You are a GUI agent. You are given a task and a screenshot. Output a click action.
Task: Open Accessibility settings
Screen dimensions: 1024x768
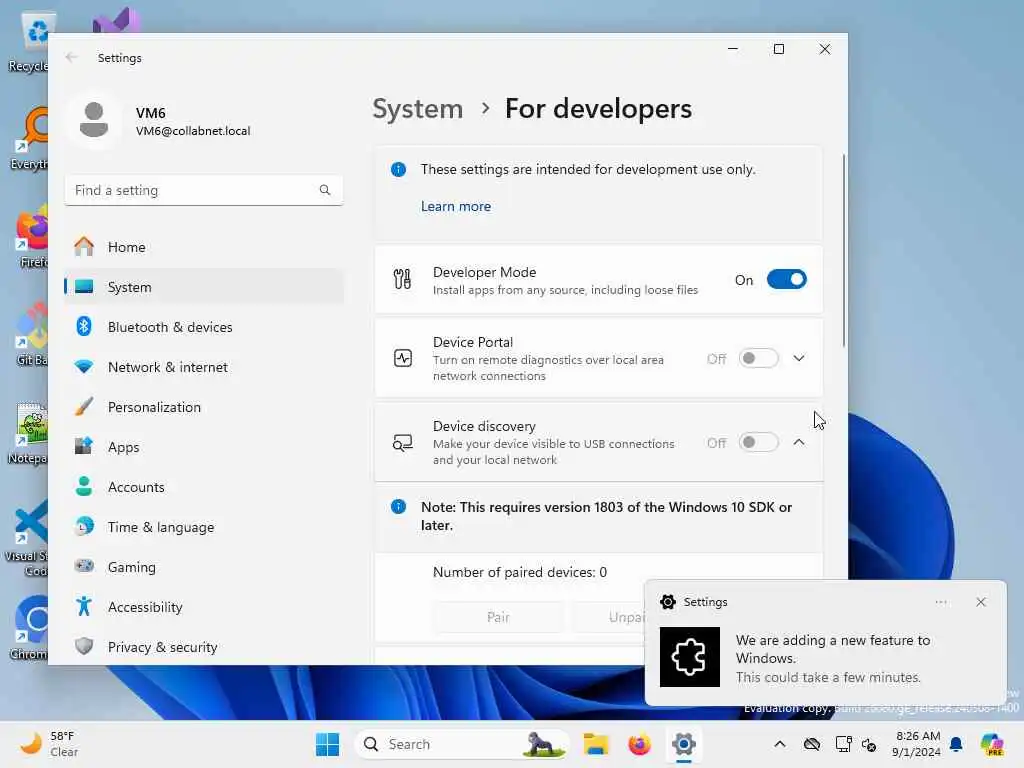click(x=204, y=607)
